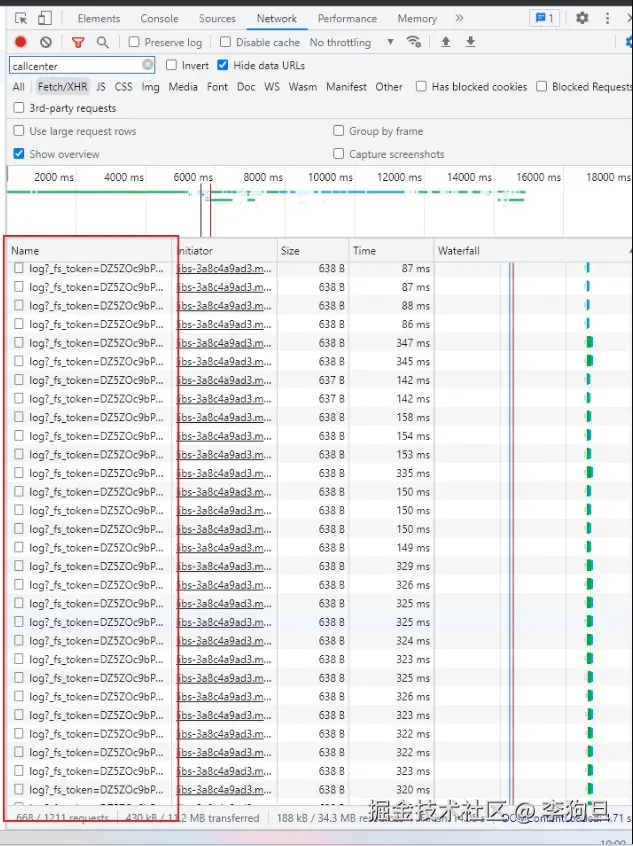This screenshot has height=846, width=633.
Task: Select the log request taking 347 ms
Action: [96, 343]
